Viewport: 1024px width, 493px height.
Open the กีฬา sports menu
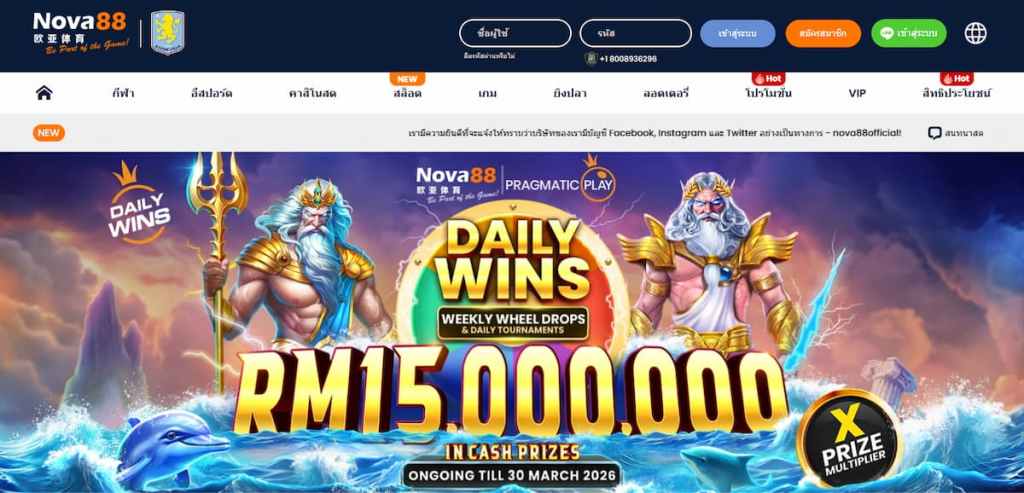click(x=123, y=93)
